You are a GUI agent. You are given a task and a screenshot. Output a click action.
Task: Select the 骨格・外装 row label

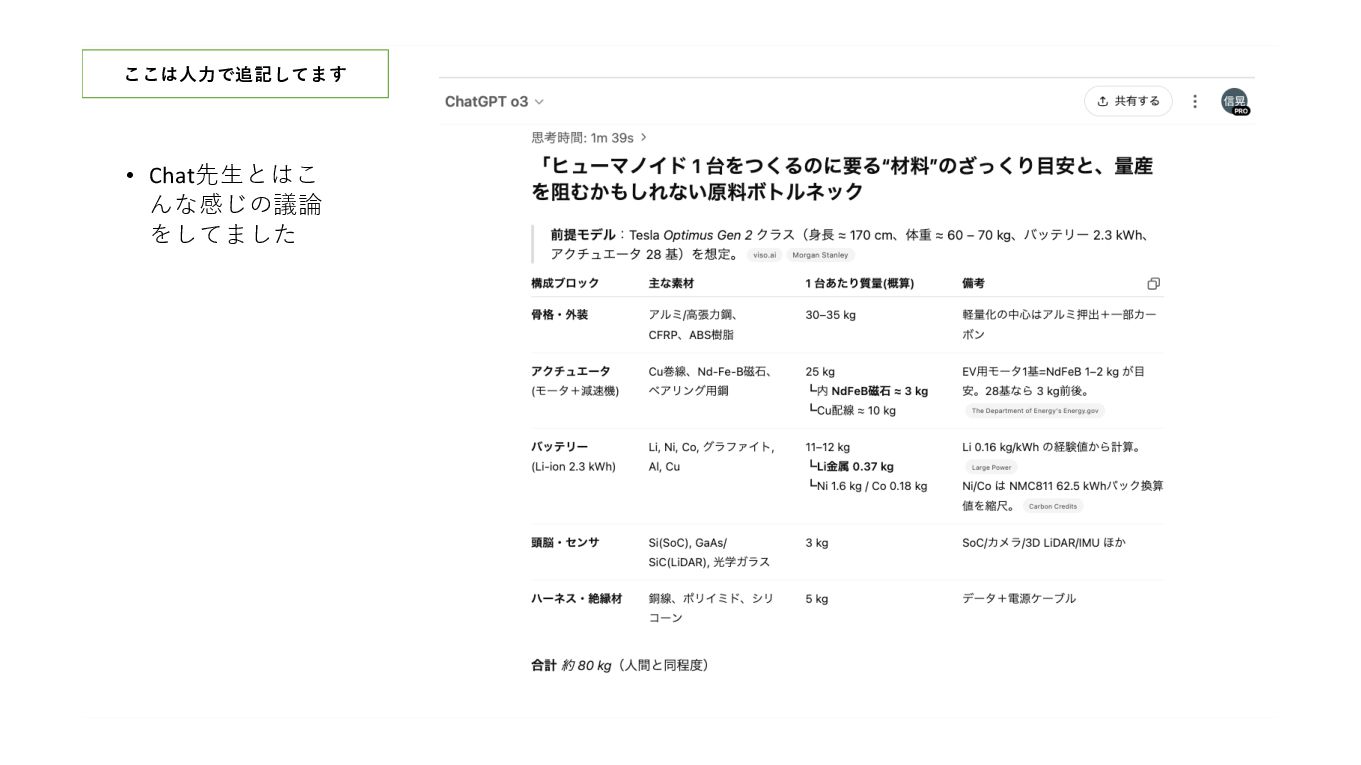coord(559,315)
